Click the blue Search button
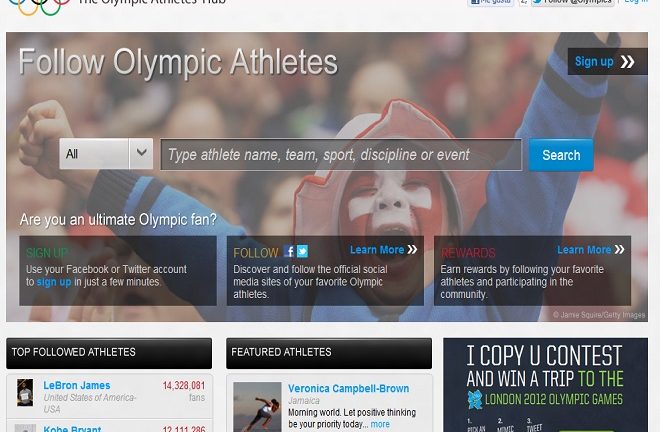660x432 pixels. coord(561,155)
